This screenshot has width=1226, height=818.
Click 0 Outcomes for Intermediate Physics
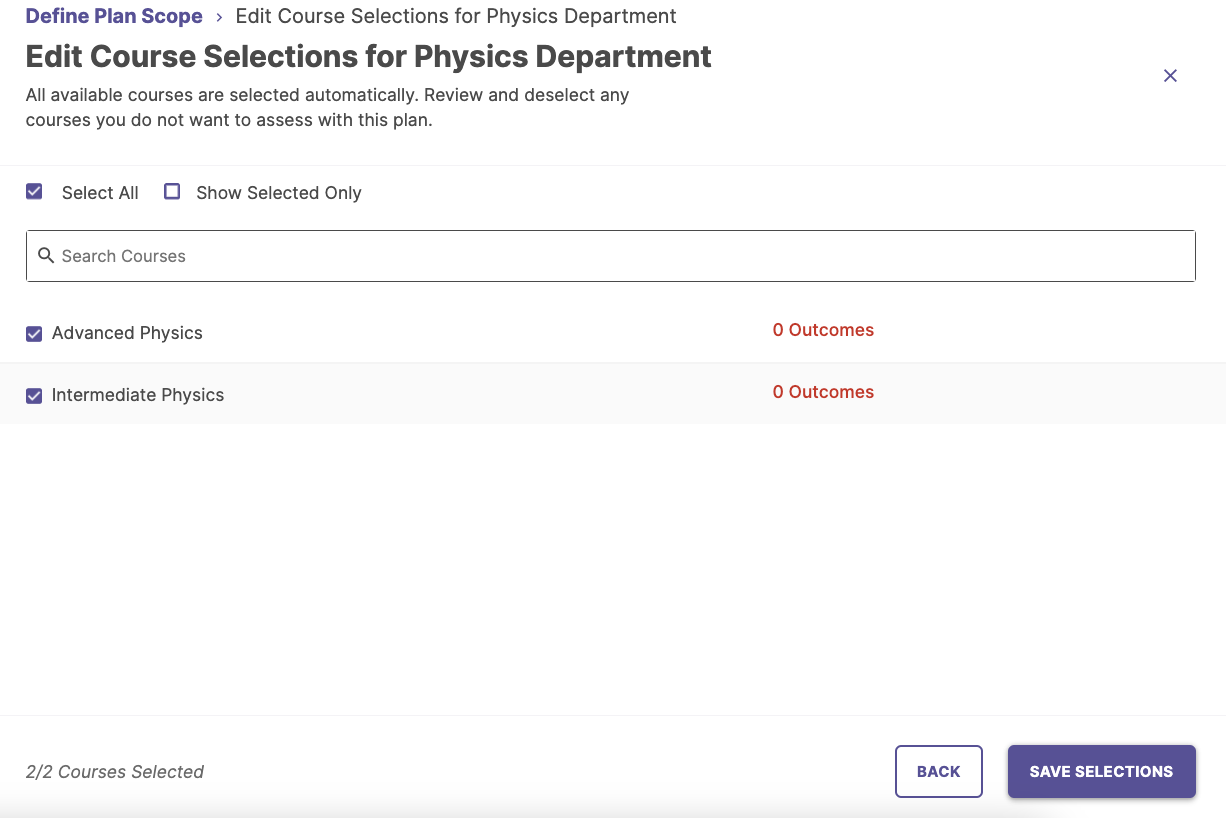pyautogui.click(x=823, y=392)
